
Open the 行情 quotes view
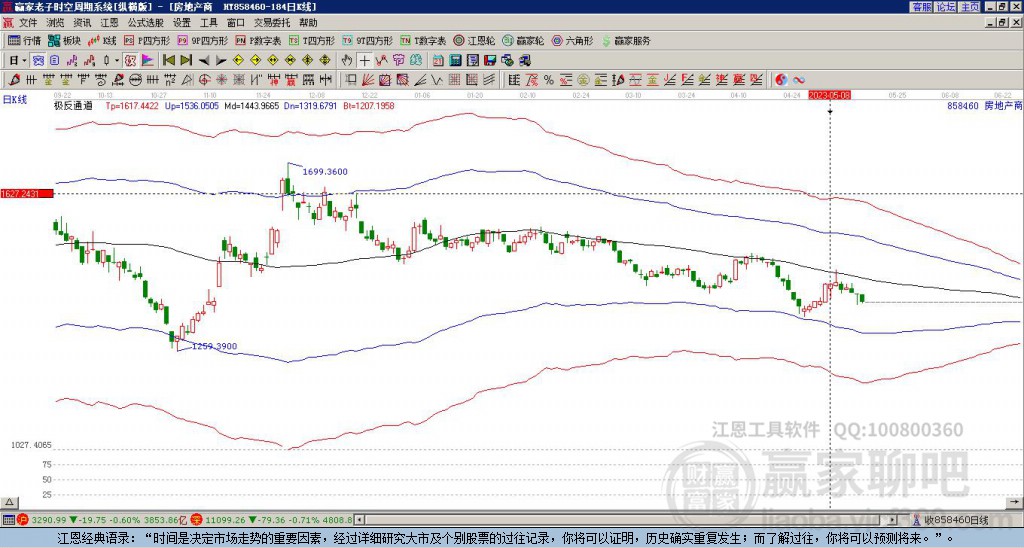tap(24, 40)
